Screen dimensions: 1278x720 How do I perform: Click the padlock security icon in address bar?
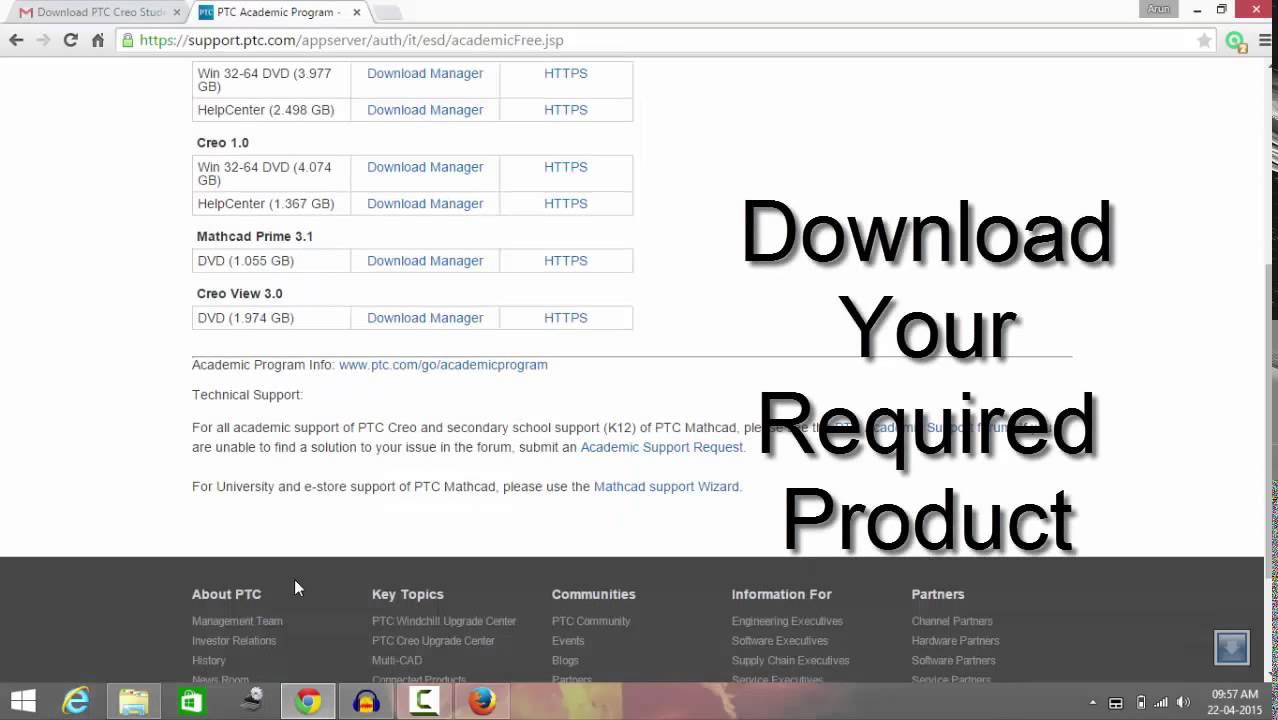click(x=127, y=40)
